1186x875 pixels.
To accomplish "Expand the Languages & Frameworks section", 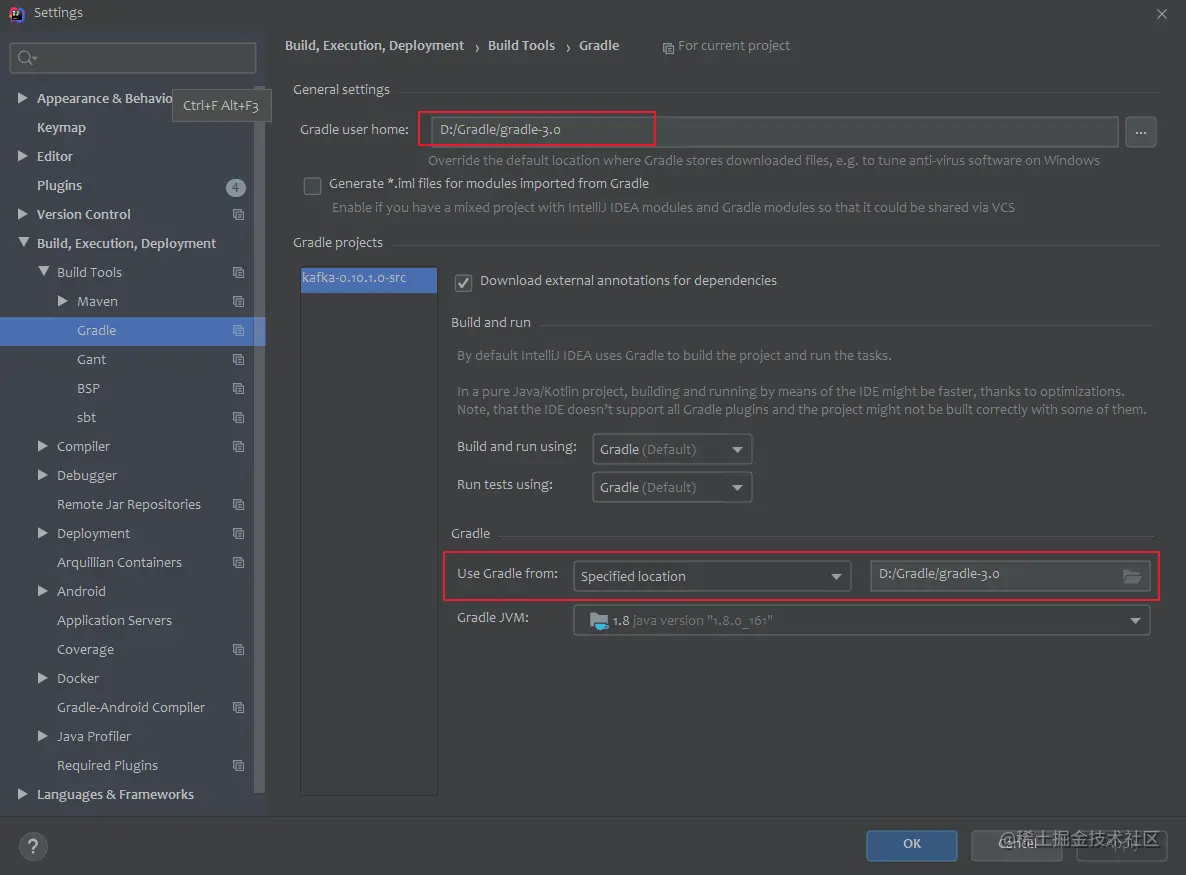I will pos(22,794).
